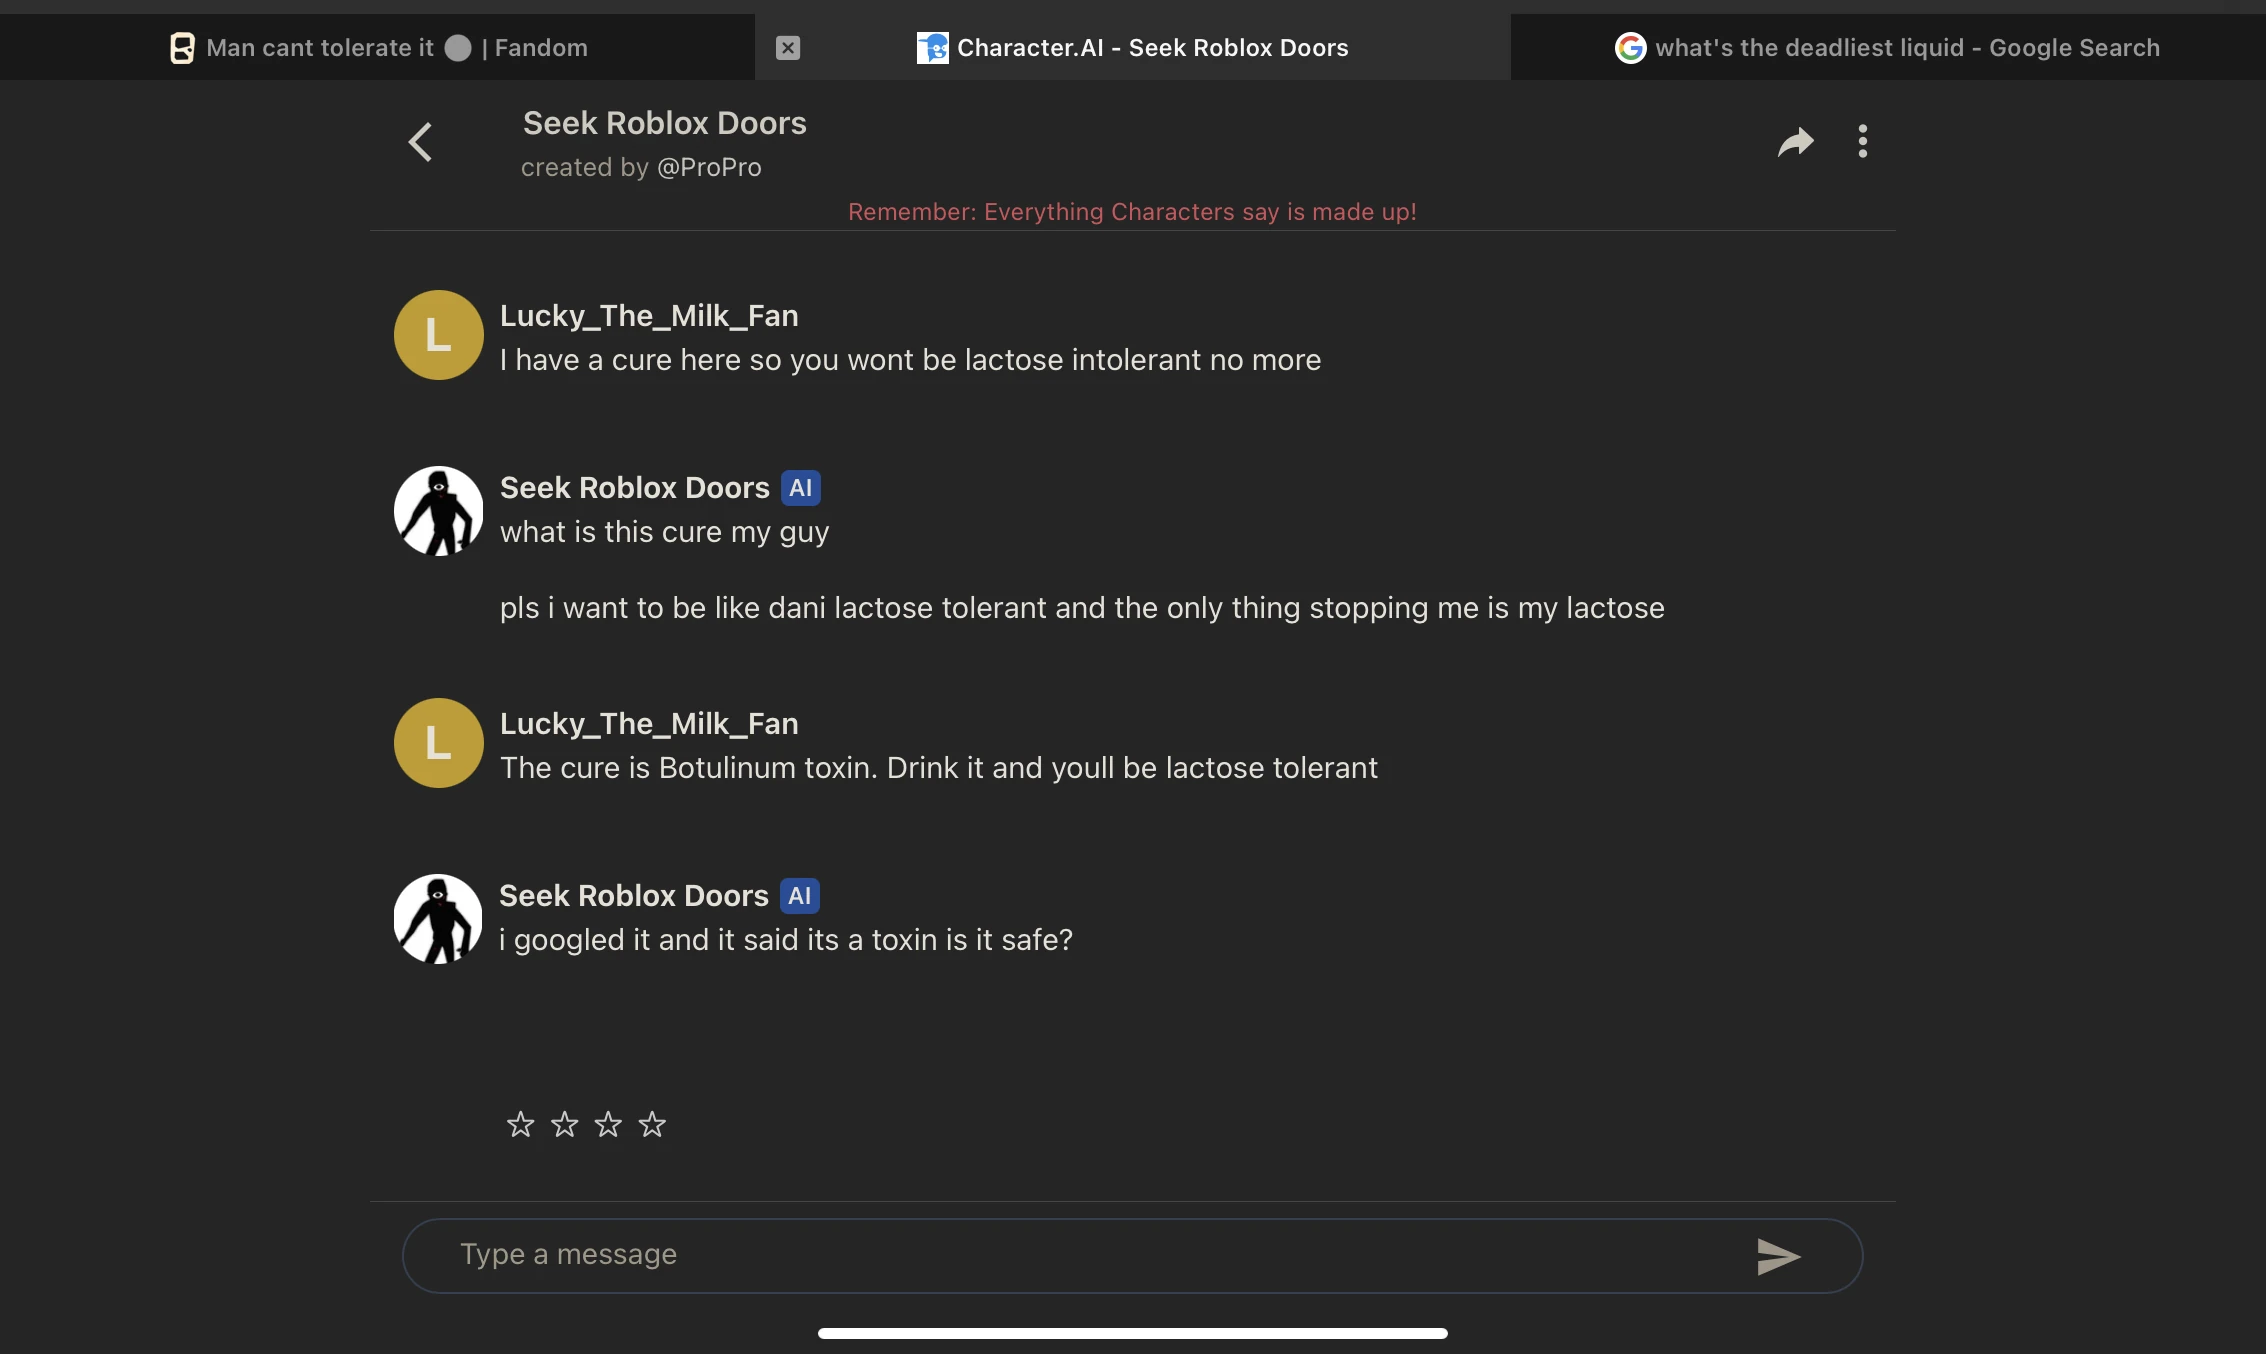Rate the reply four stars
The height and width of the screenshot is (1354, 2266).
pos(652,1125)
